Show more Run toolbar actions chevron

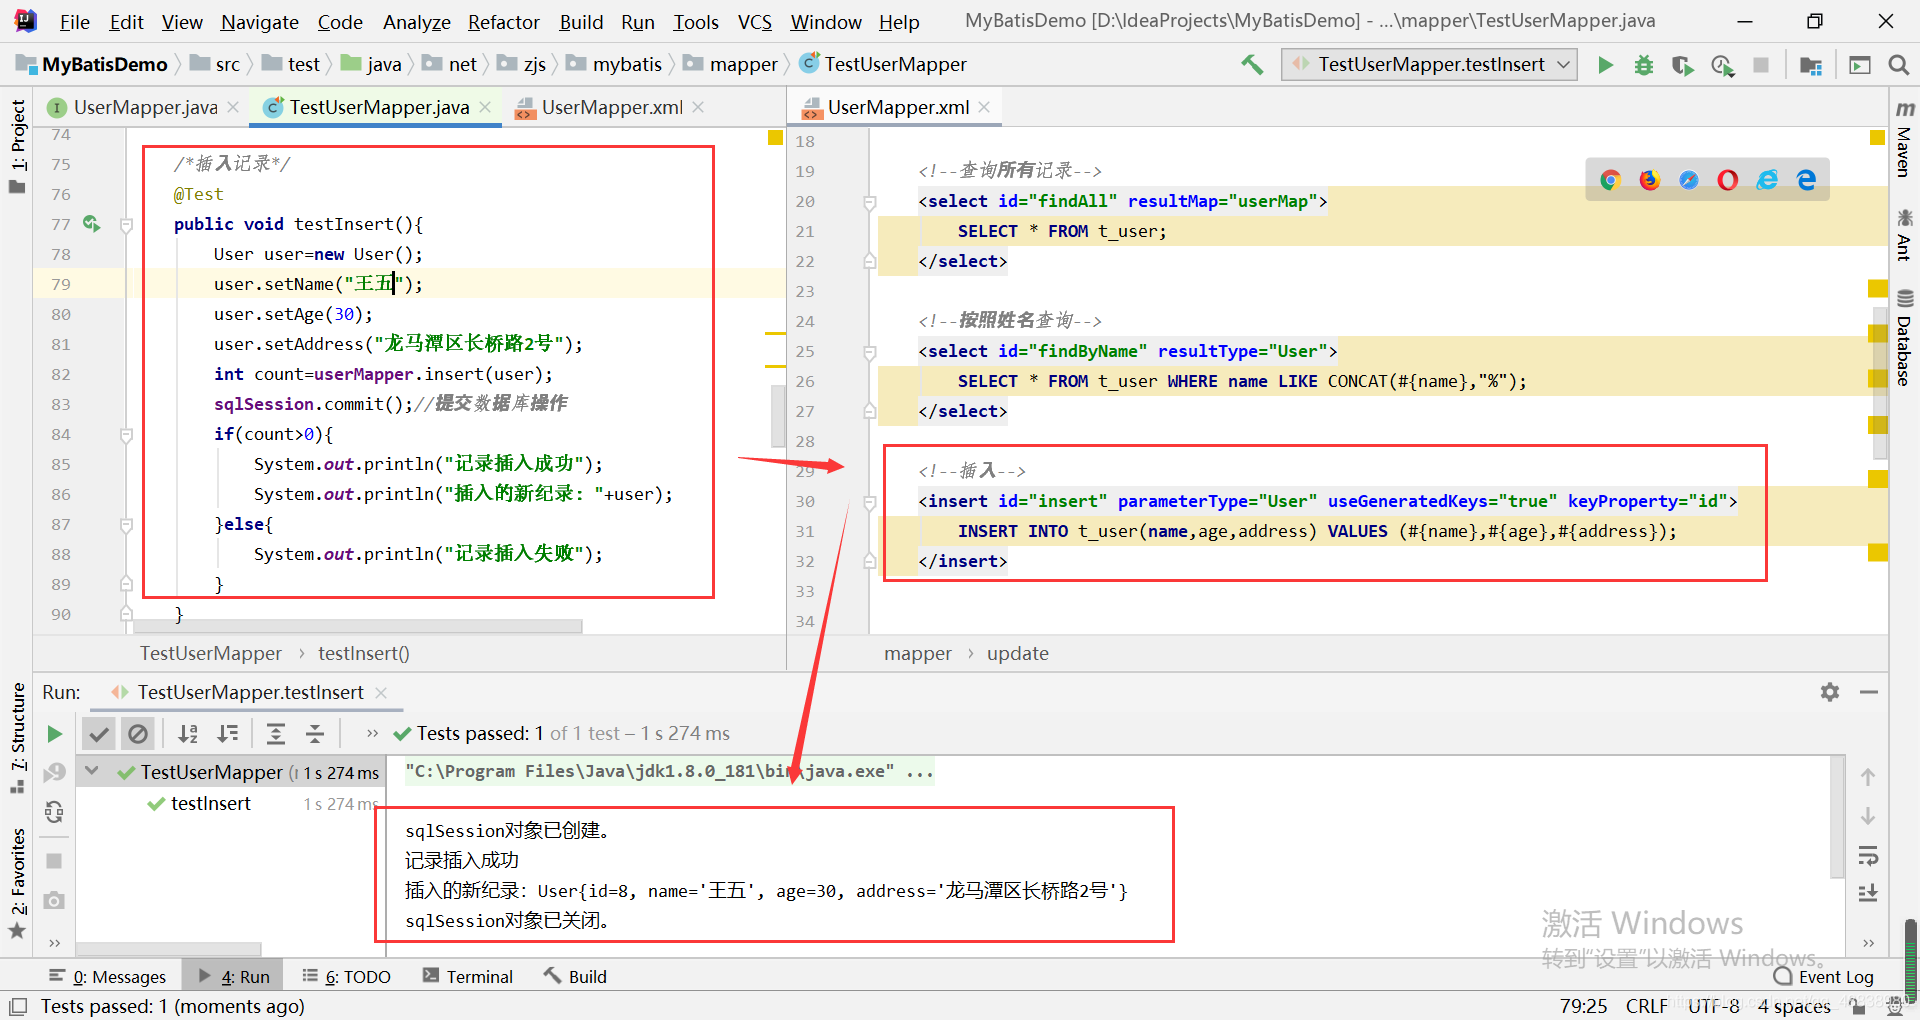click(x=372, y=734)
